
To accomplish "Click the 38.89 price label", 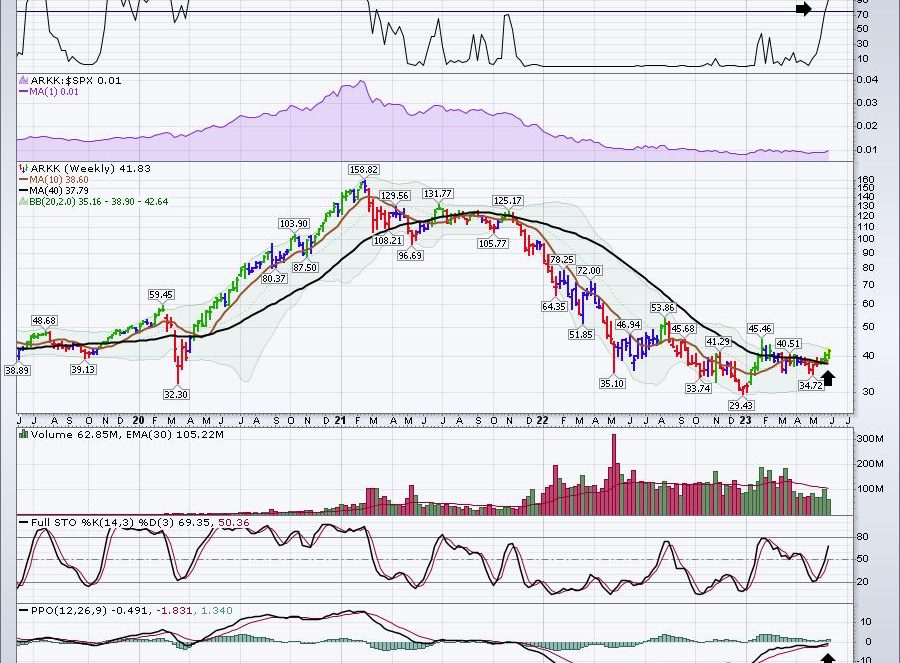I will (17, 371).
